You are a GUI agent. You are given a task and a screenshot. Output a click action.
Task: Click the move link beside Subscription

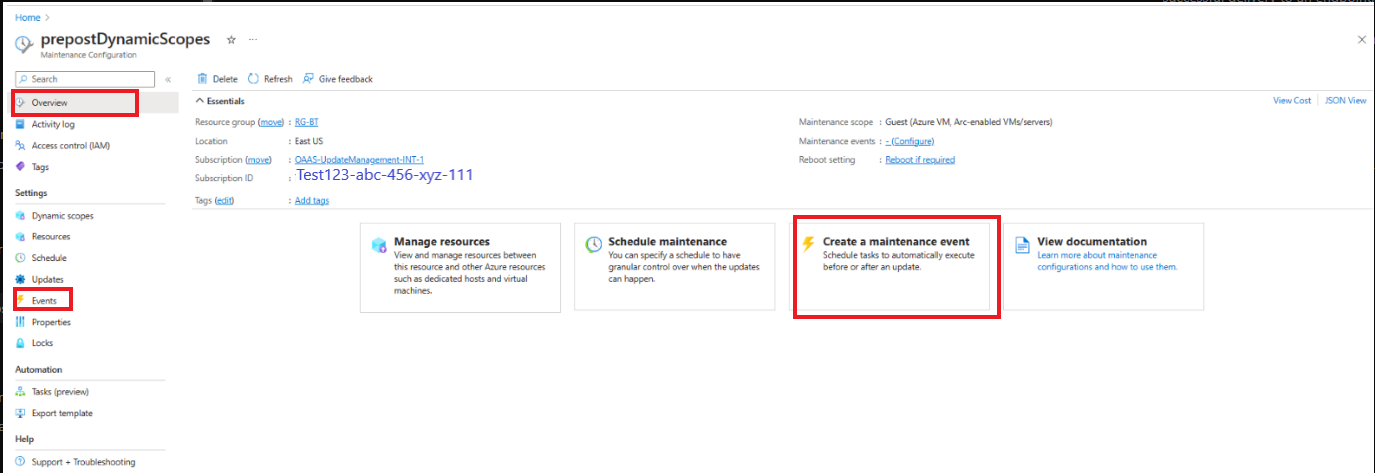point(258,160)
